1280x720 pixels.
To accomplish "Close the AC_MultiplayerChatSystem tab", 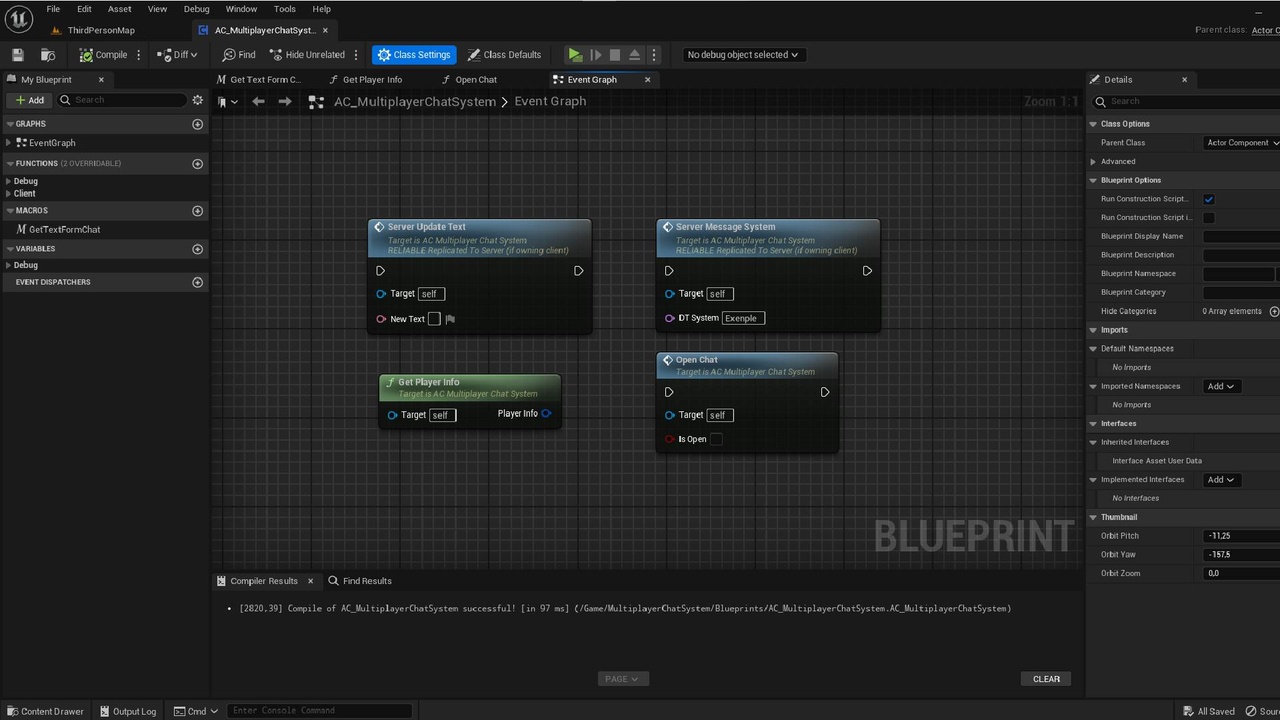I will (x=325, y=30).
